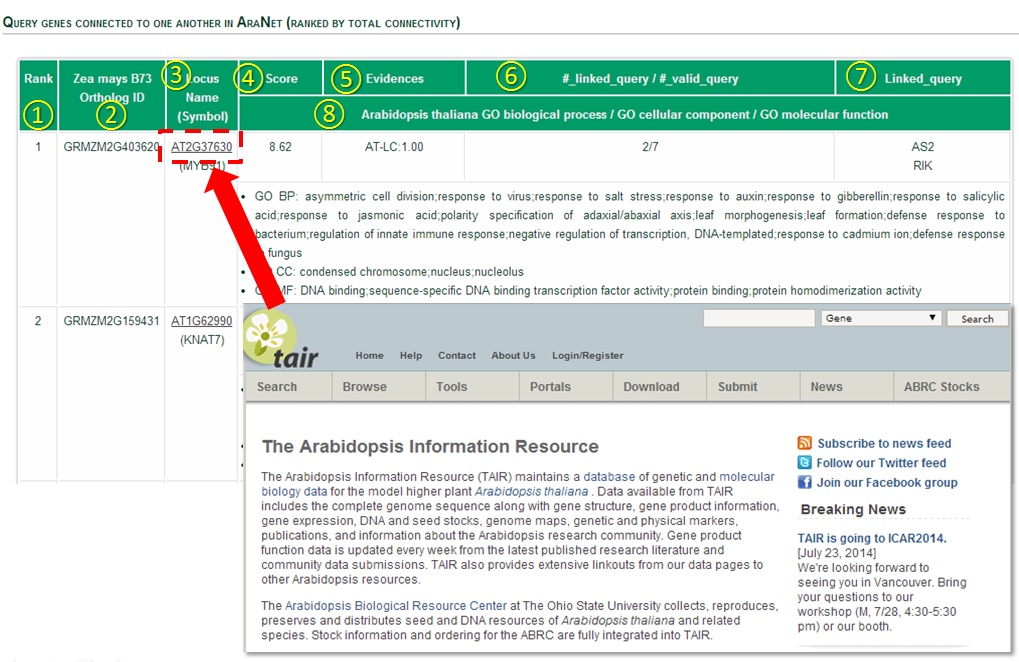This screenshot has width=1019, height=662.
Task: Click the RSS news feed icon
Action: (804, 443)
